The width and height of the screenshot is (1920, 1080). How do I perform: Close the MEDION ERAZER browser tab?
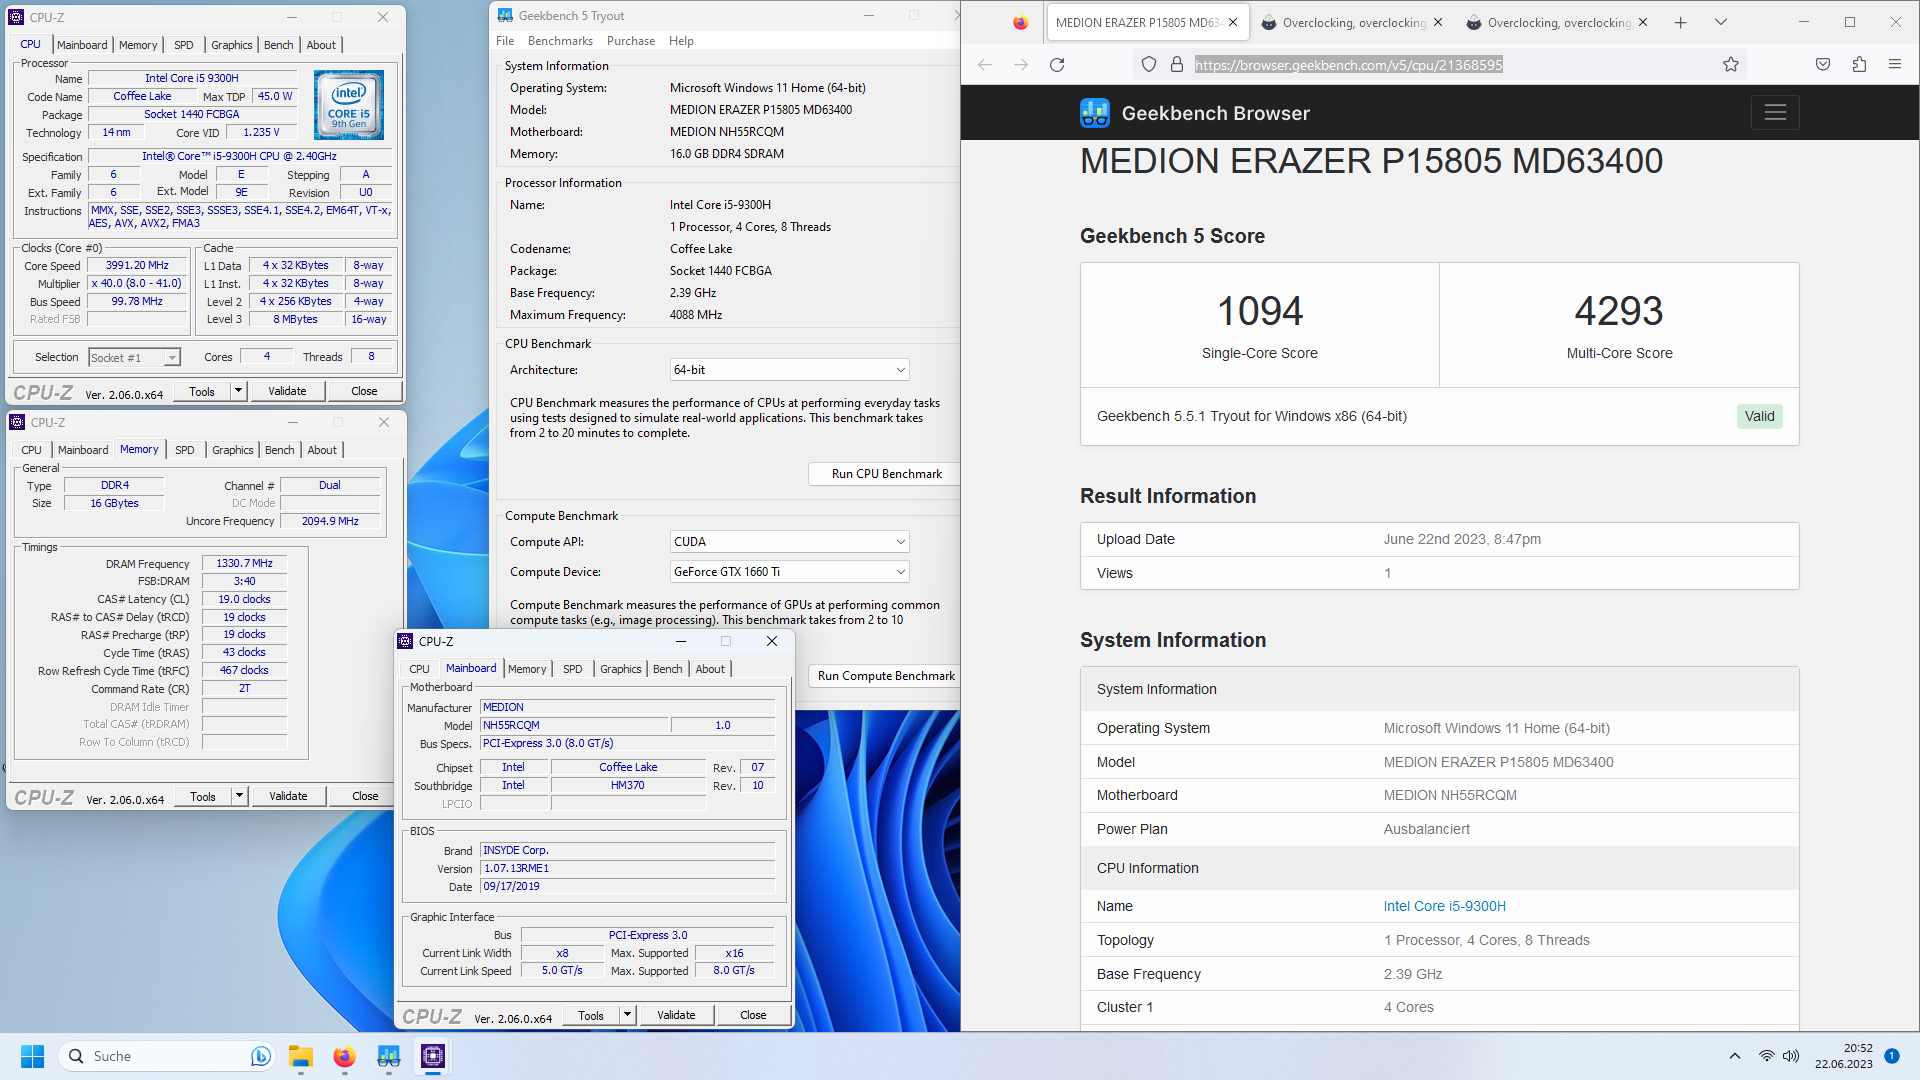(x=1233, y=22)
